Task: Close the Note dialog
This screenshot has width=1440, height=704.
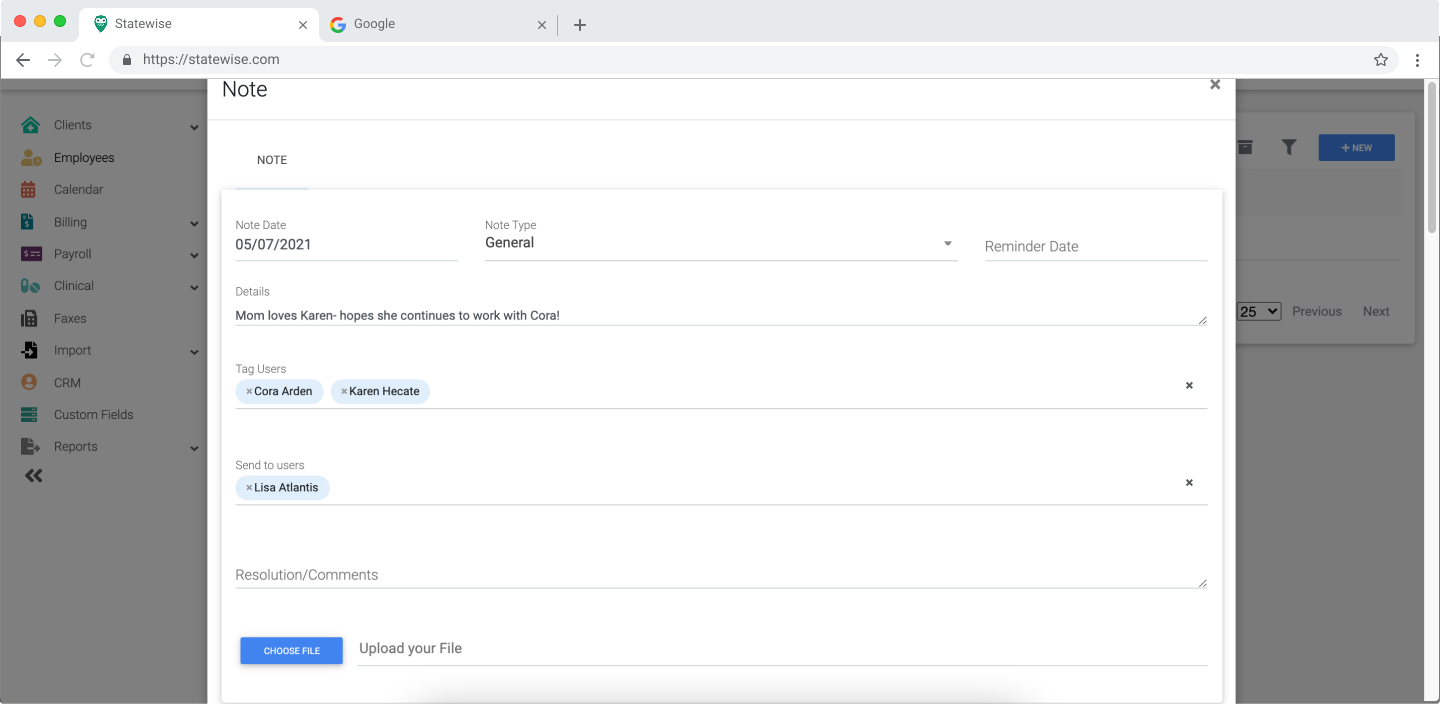Action: [x=1215, y=84]
